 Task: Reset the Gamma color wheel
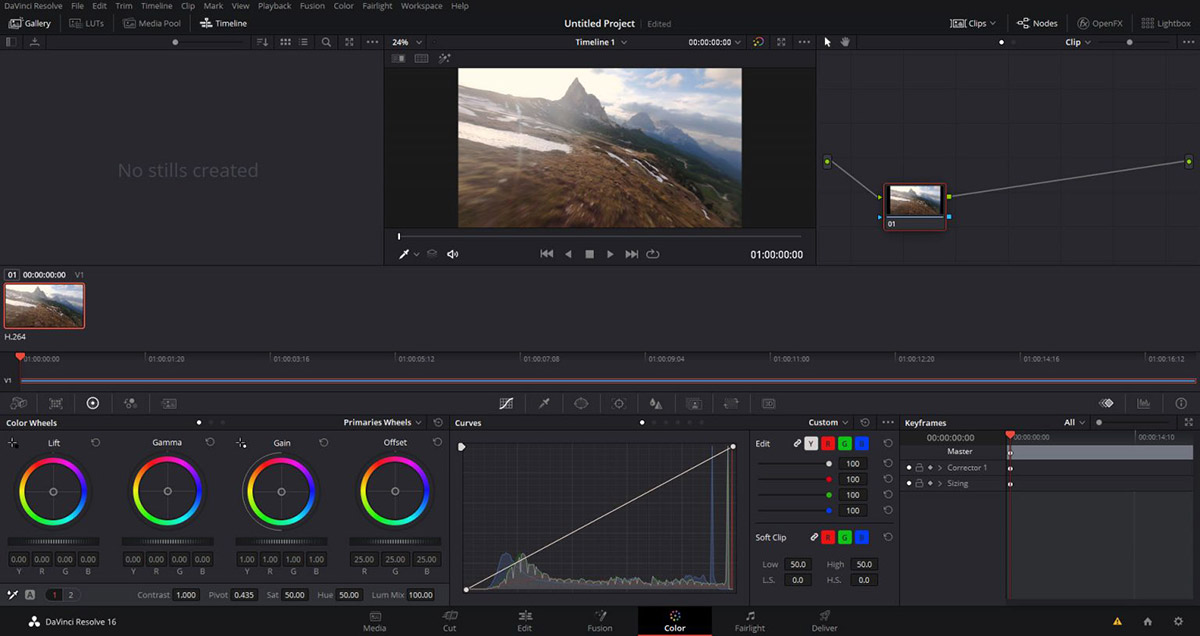(210, 442)
